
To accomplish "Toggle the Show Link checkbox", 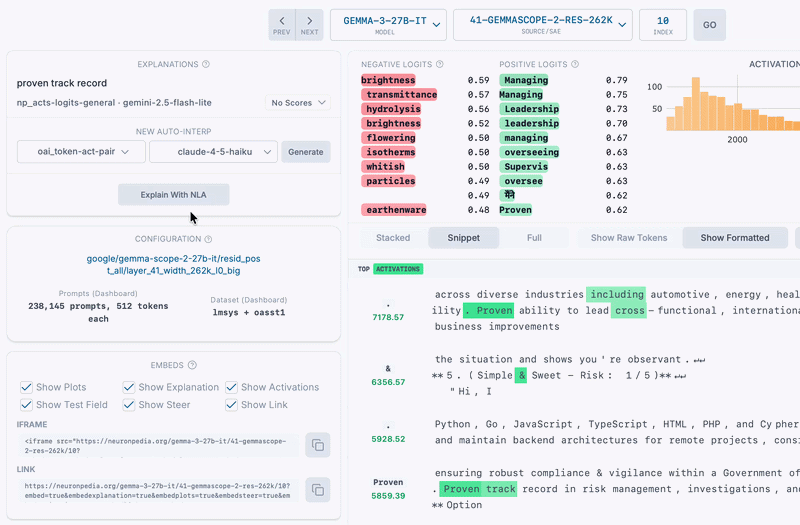I will (x=232, y=405).
